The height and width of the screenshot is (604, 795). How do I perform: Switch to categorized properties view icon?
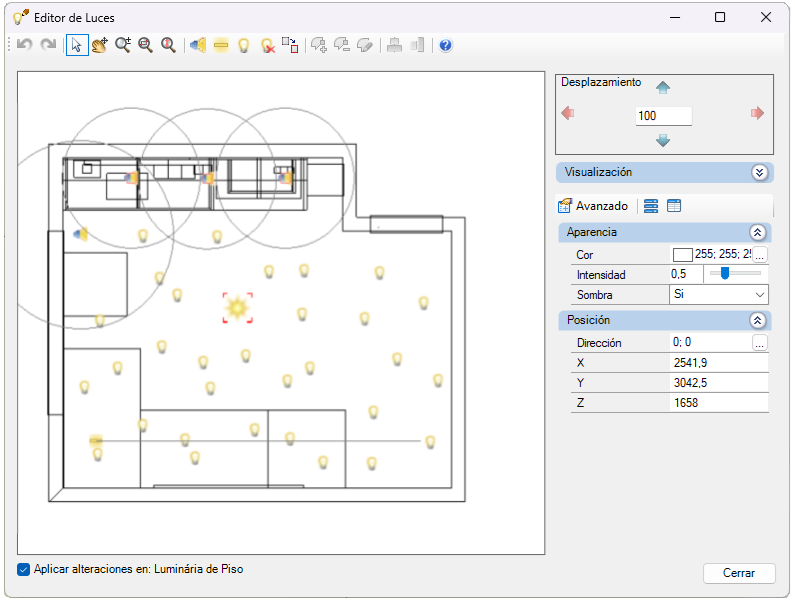point(651,206)
